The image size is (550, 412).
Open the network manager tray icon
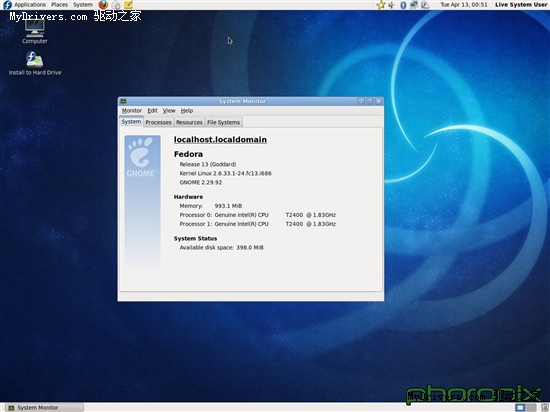click(x=414, y=5)
